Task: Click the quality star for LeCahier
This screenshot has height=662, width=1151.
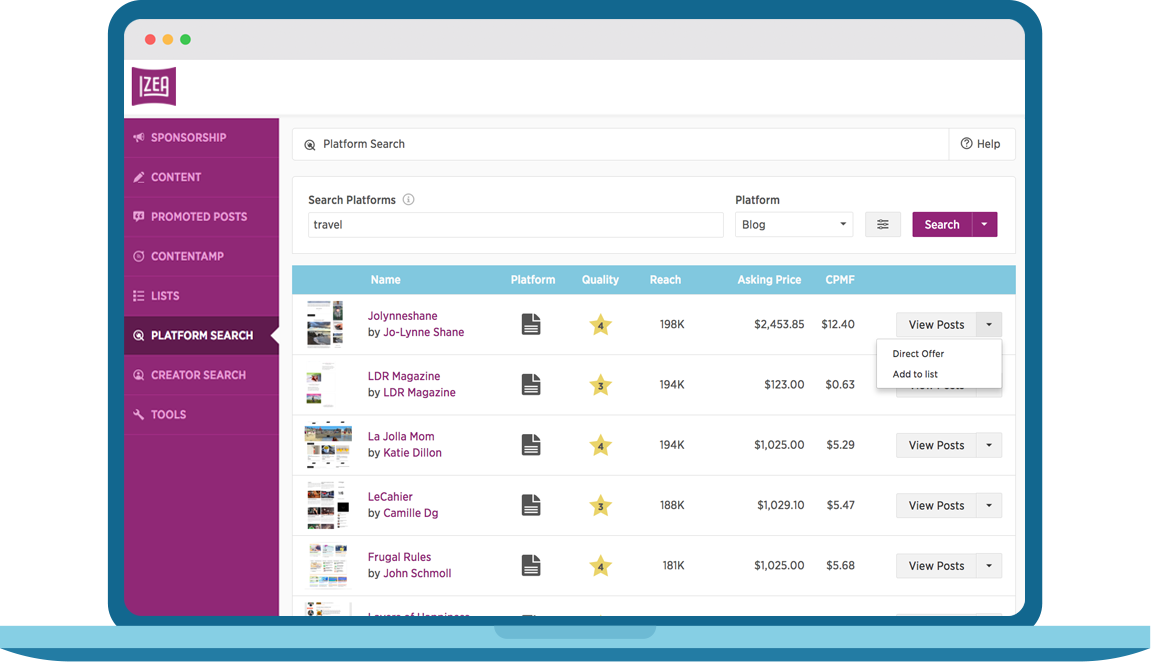Action: pyautogui.click(x=600, y=505)
